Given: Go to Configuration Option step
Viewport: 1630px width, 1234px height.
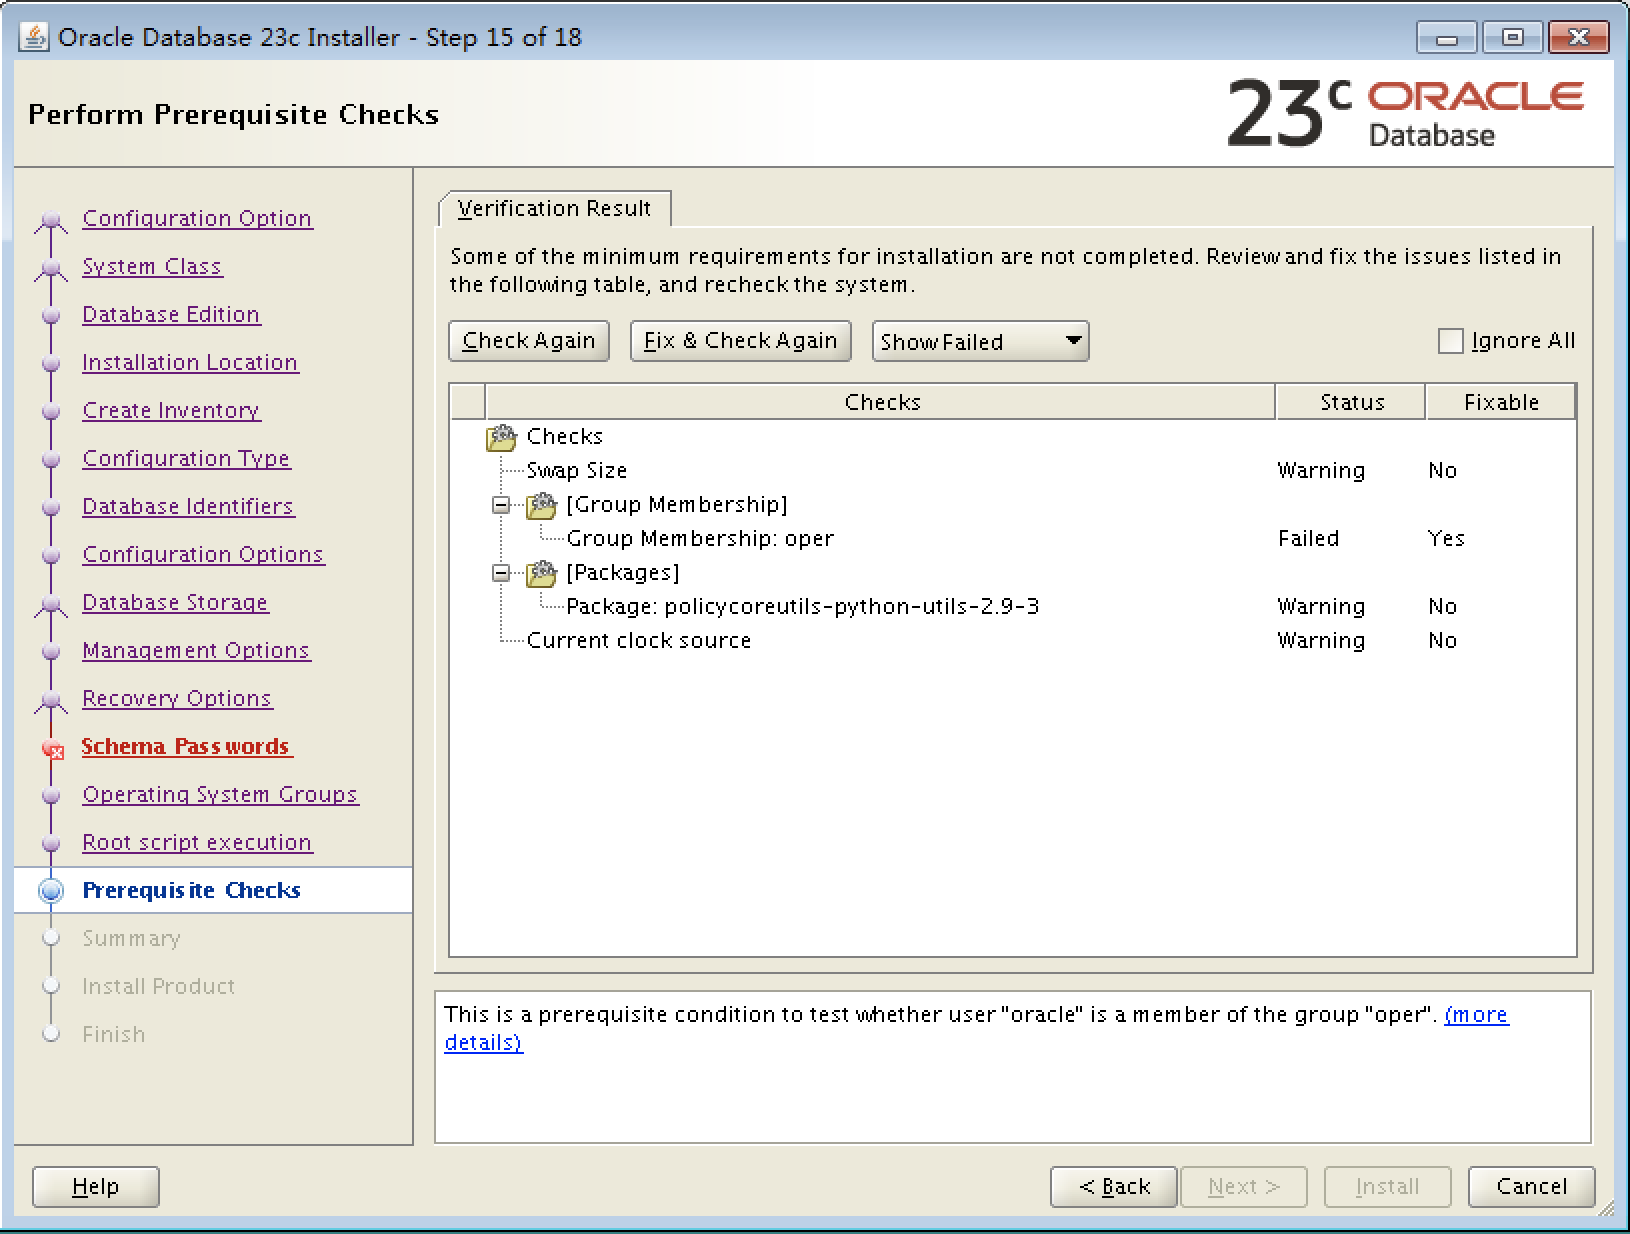Looking at the screenshot, I should pyautogui.click(x=197, y=218).
